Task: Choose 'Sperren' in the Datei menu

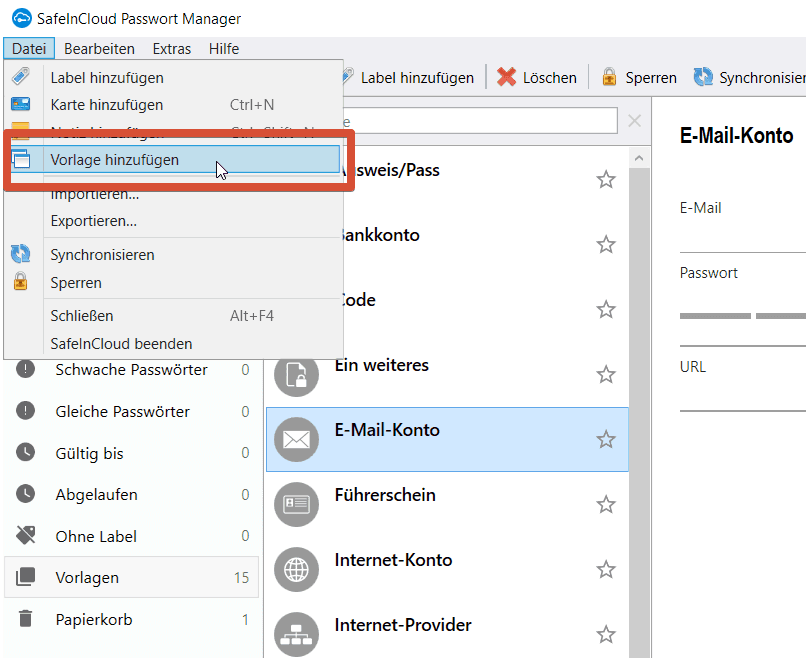Action: (x=175, y=283)
